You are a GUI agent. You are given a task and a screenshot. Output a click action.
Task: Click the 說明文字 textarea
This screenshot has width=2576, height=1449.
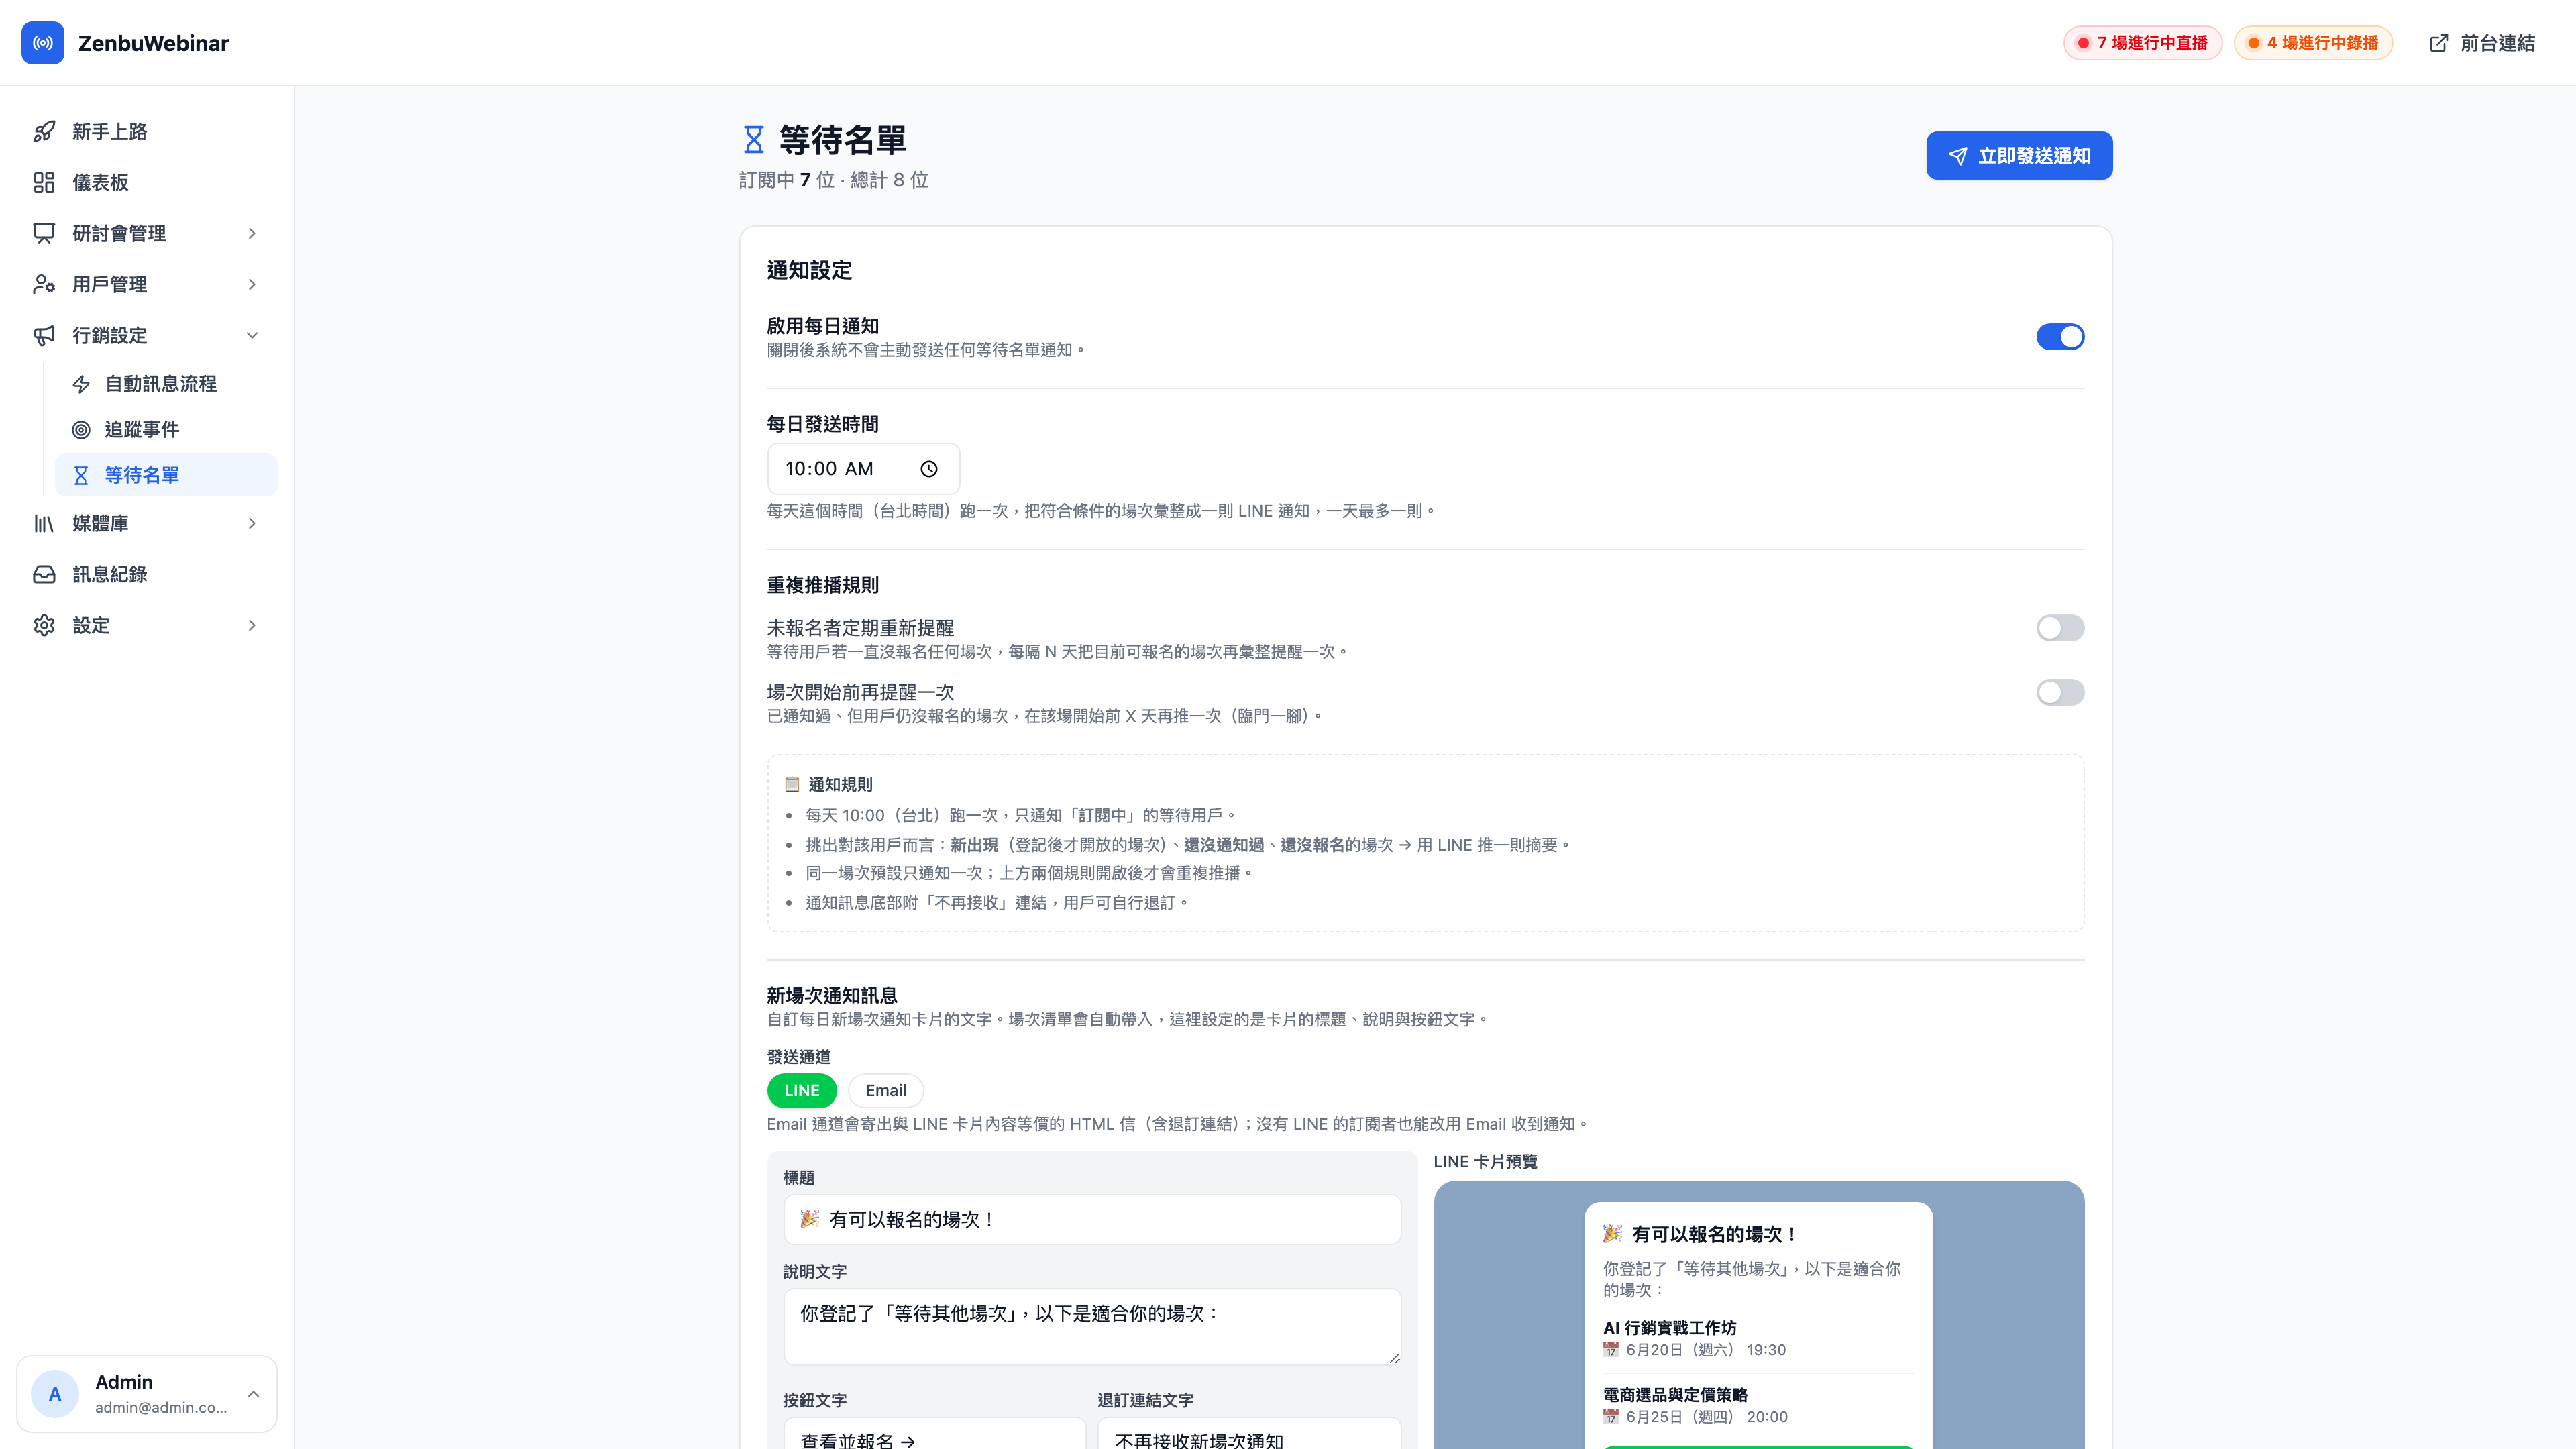(1092, 1327)
